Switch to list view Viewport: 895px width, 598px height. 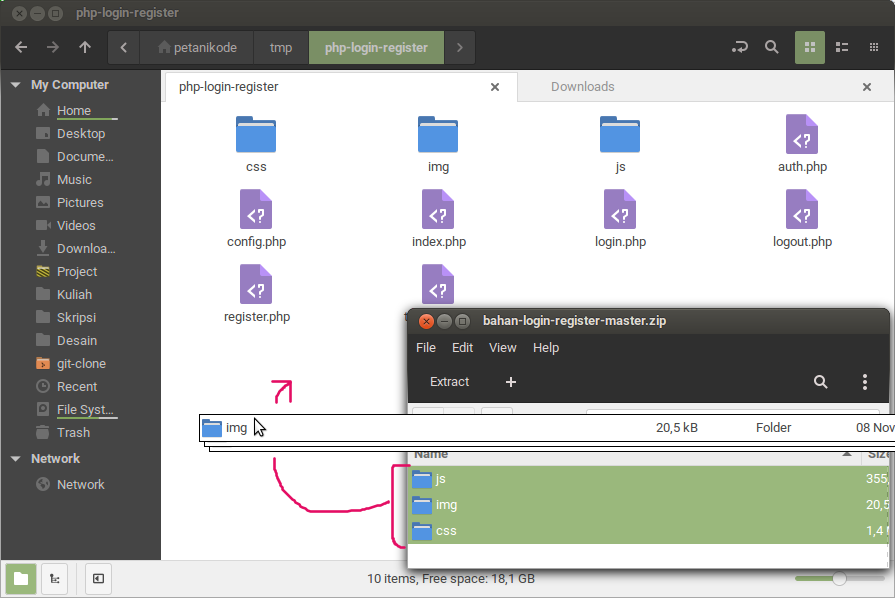[842, 47]
